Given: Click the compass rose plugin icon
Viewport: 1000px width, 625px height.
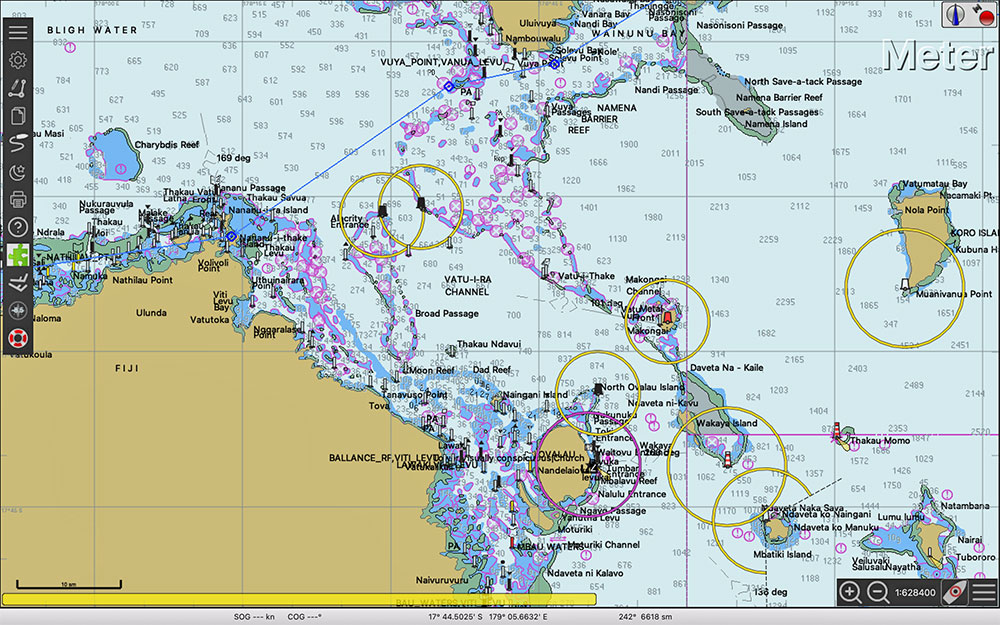Looking at the screenshot, I should pos(18,311).
